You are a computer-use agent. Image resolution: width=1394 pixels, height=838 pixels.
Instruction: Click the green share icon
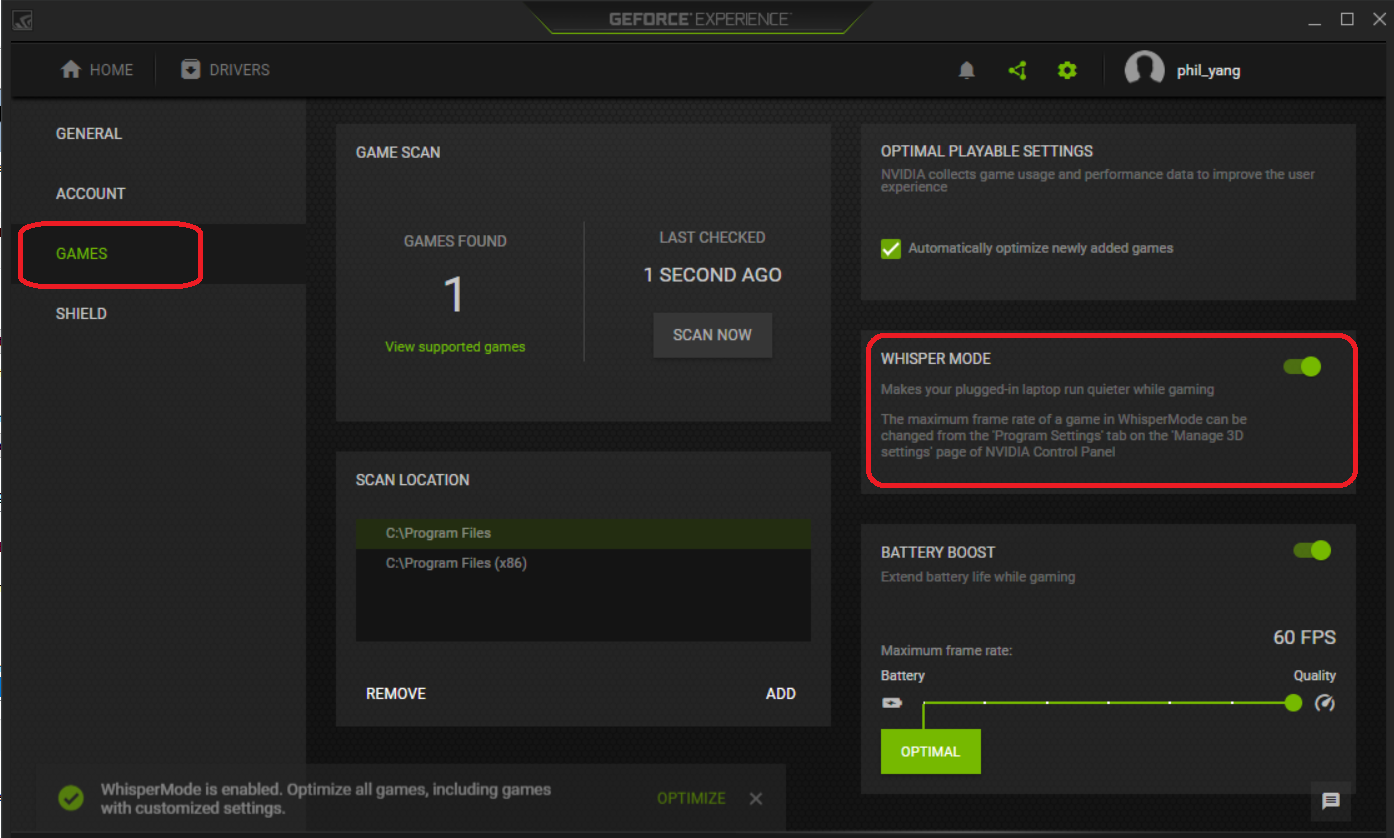tap(1017, 70)
